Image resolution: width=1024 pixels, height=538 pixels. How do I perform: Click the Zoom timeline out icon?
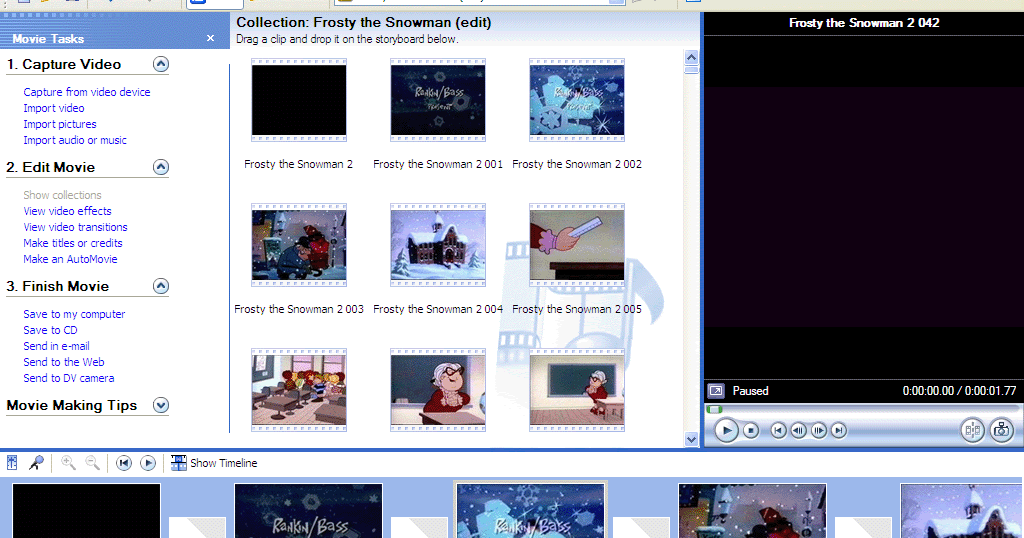[x=93, y=463]
